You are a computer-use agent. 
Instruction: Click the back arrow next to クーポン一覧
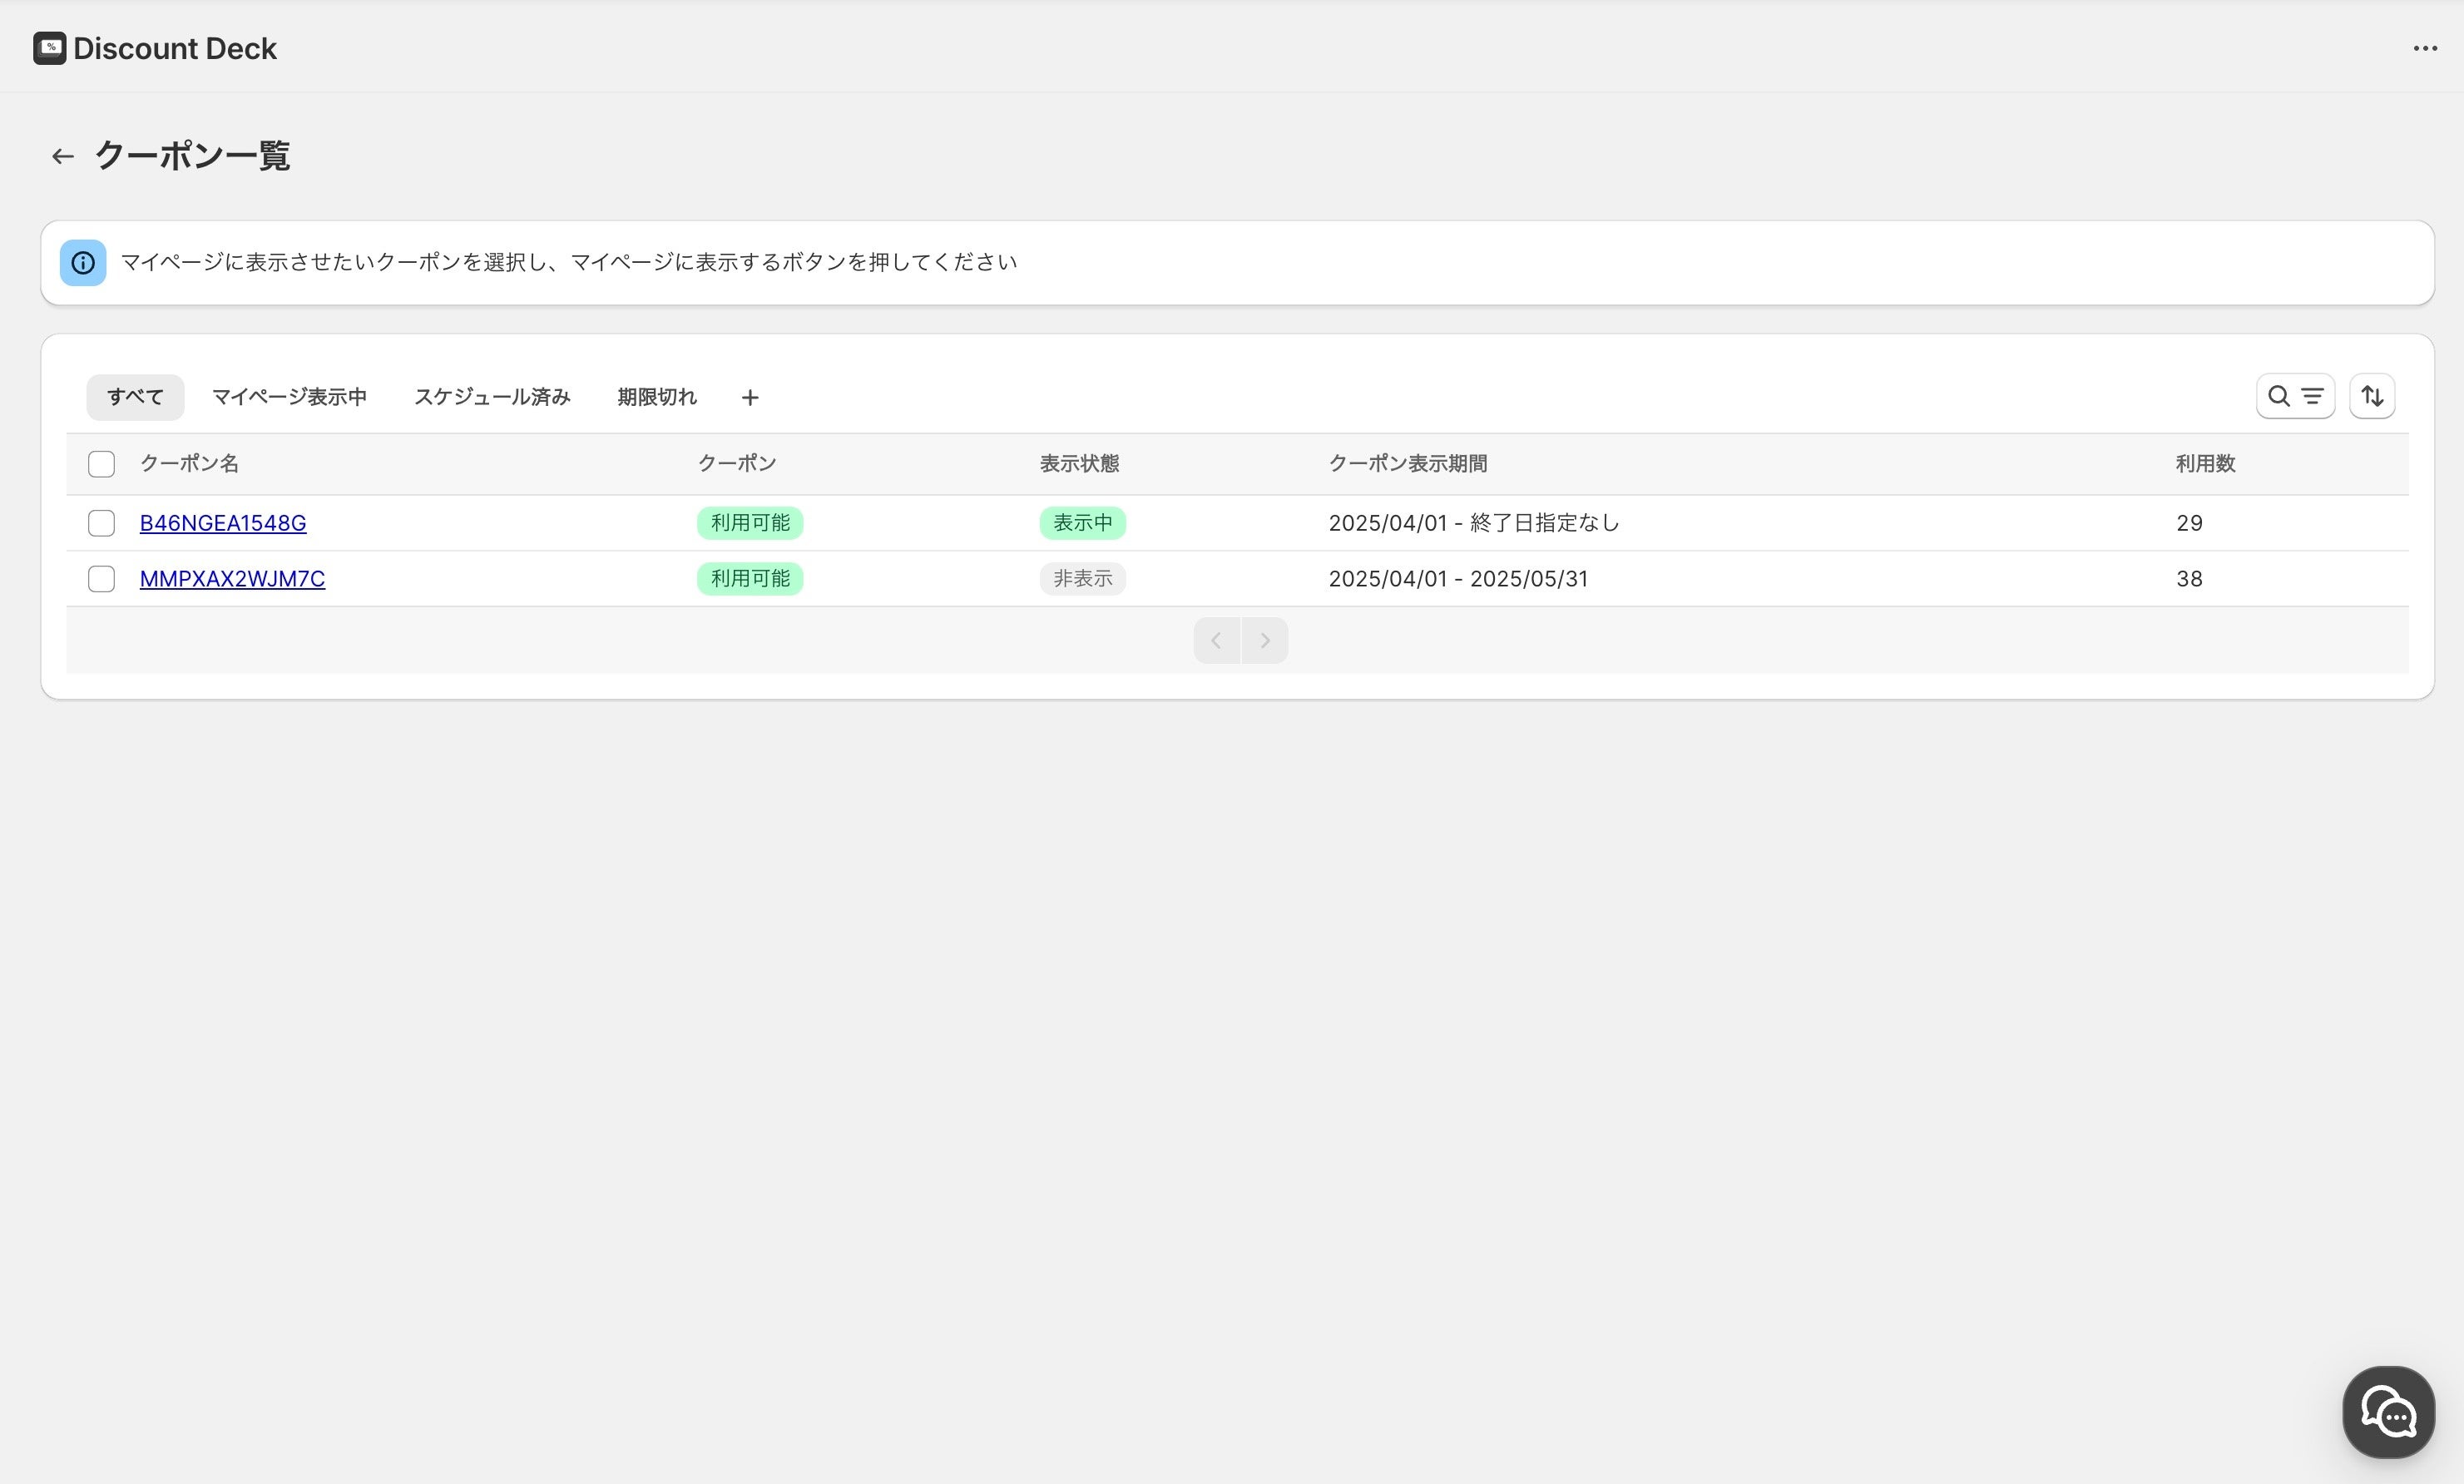point(63,156)
